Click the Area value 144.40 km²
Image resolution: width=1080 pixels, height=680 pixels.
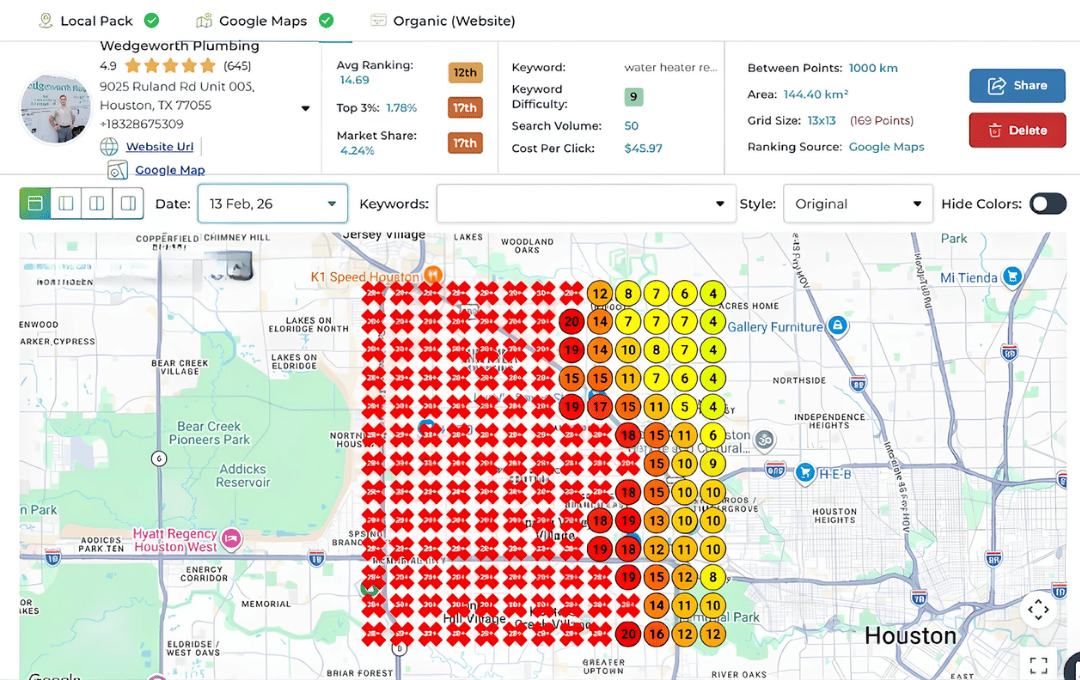click(x=816, y=94)
